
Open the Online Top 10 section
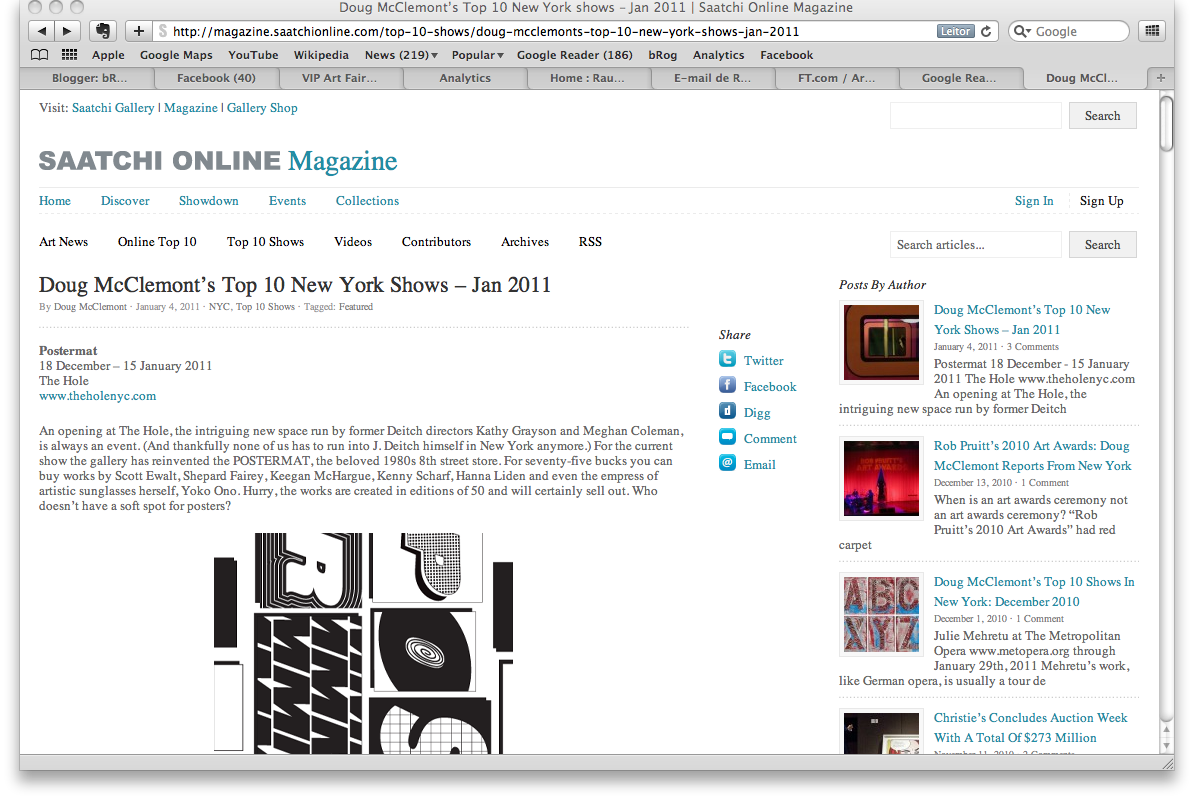pos(157,242)
